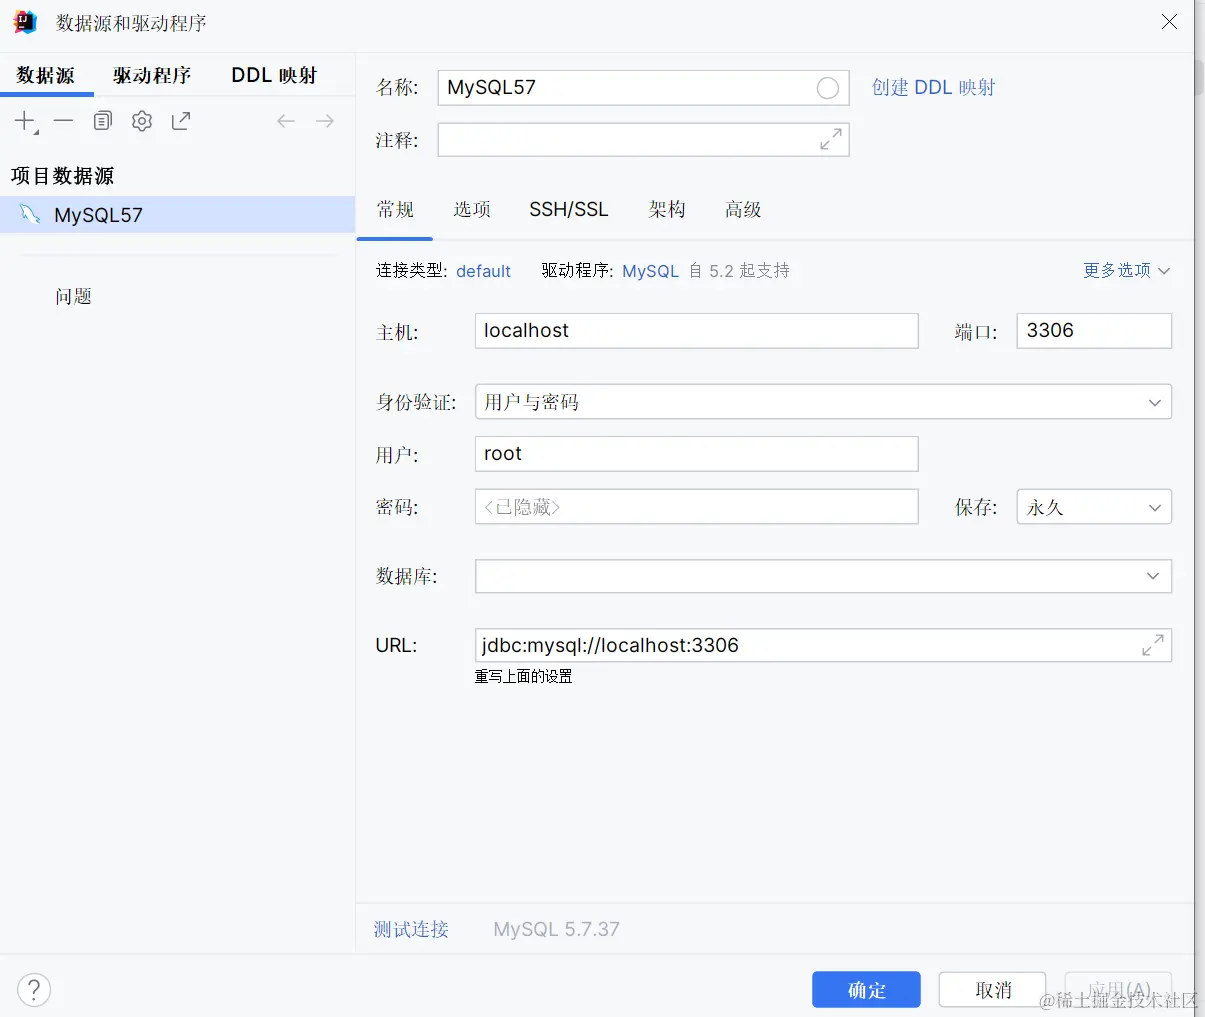Open help with the question mark icon
Viewport: 1205px width, 1017px height.
34,989
